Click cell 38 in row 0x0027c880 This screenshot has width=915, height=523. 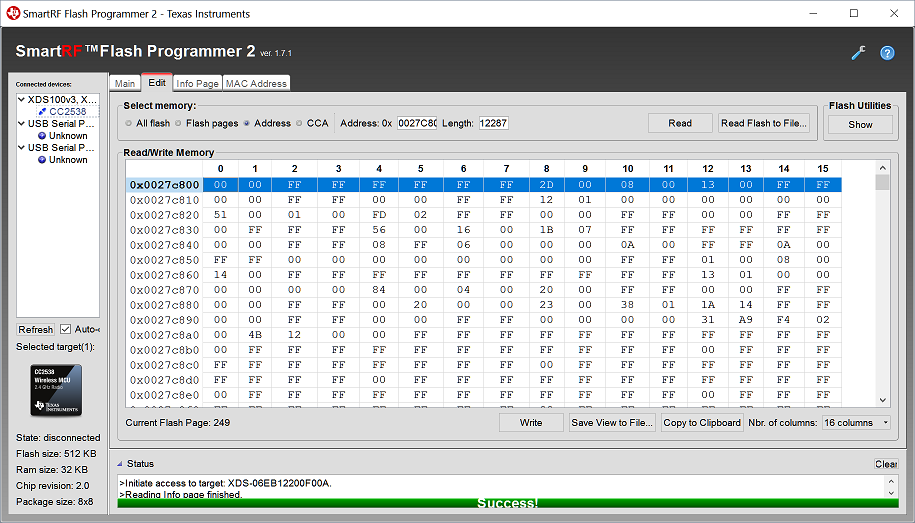click(627, 305)
